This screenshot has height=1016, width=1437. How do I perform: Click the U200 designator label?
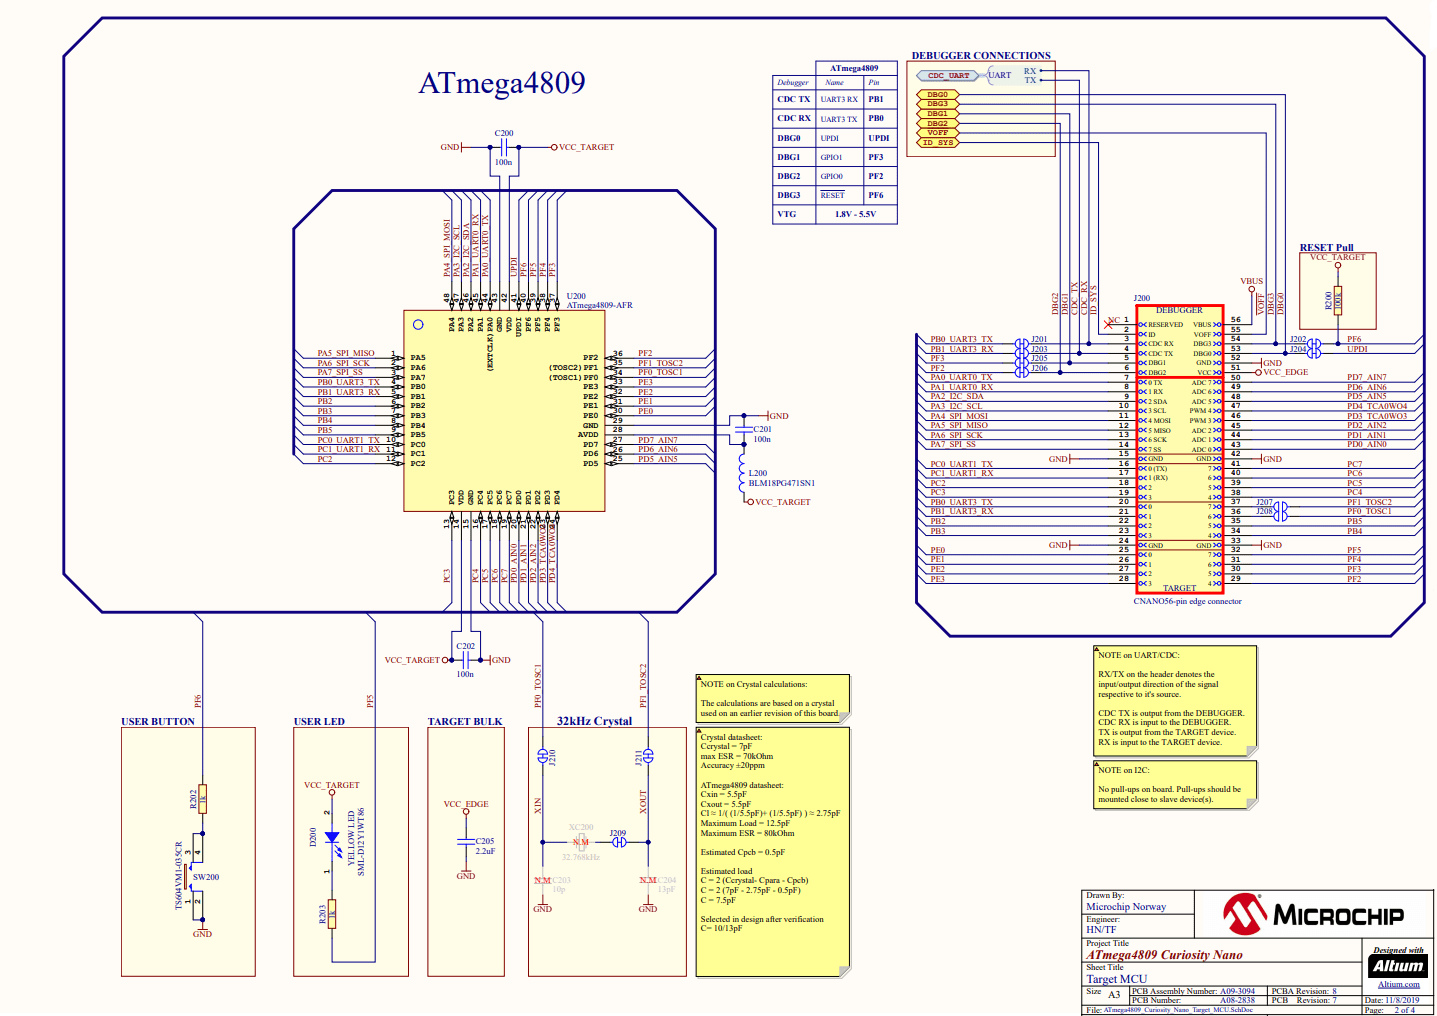pos(576,296)
